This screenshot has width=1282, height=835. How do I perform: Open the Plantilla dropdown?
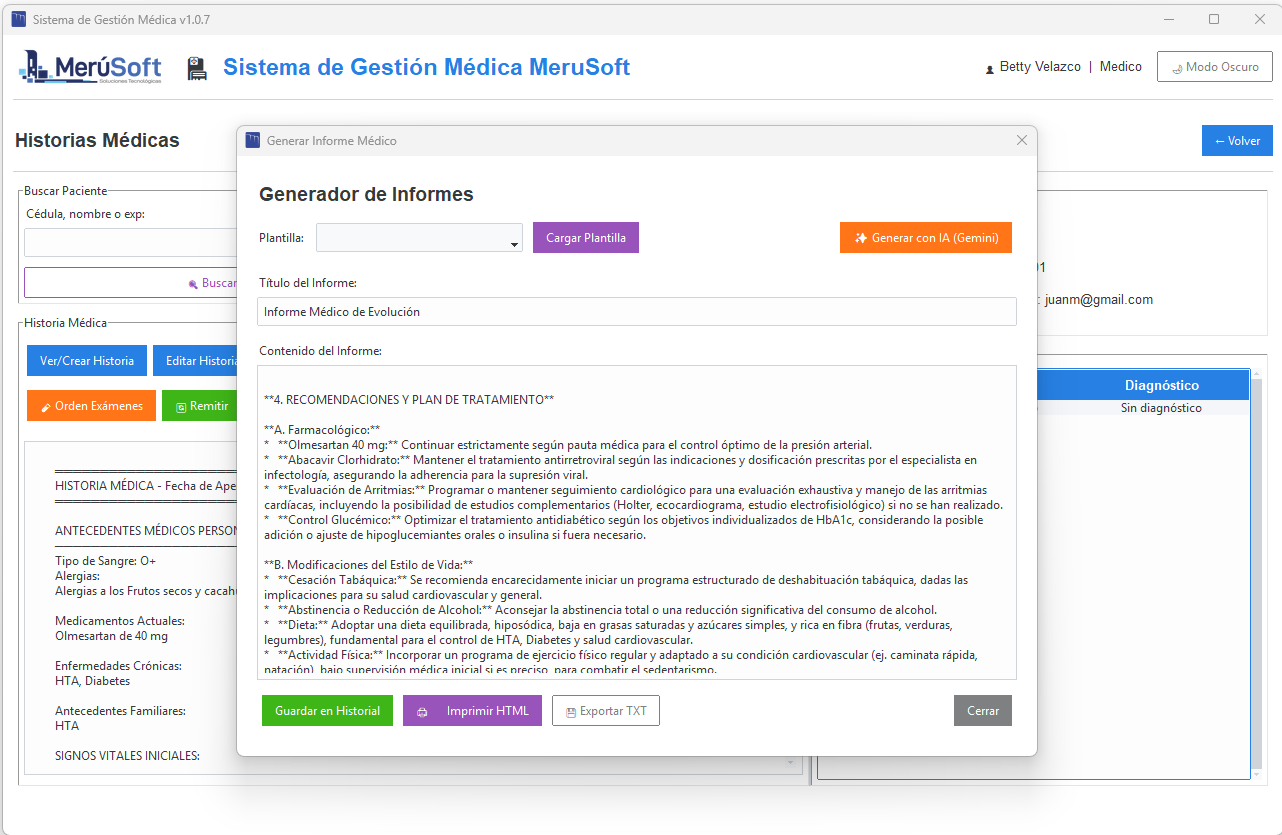pos(419,238)
